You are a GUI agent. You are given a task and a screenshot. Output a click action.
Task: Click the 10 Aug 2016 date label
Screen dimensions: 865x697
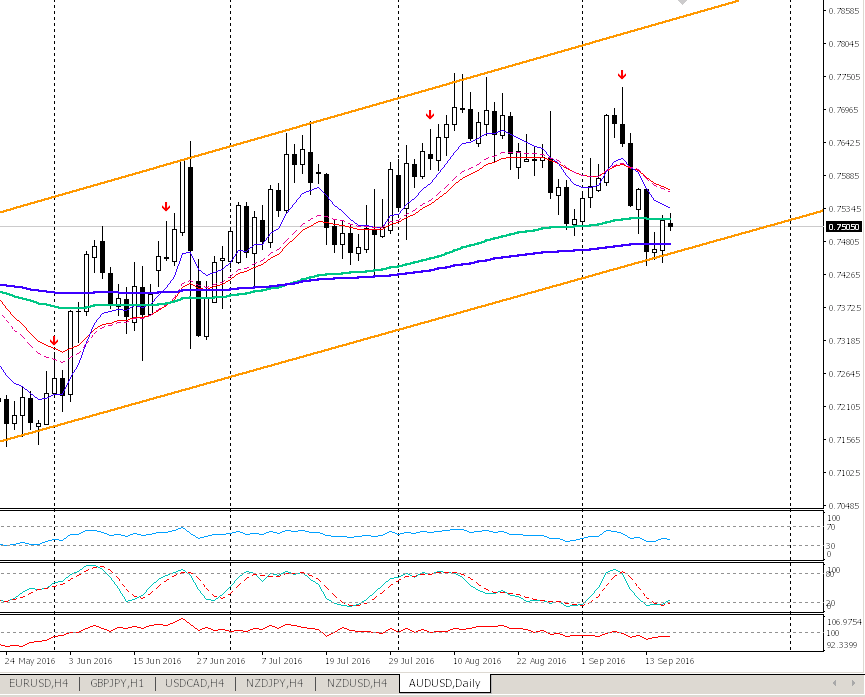coord(477,661)
